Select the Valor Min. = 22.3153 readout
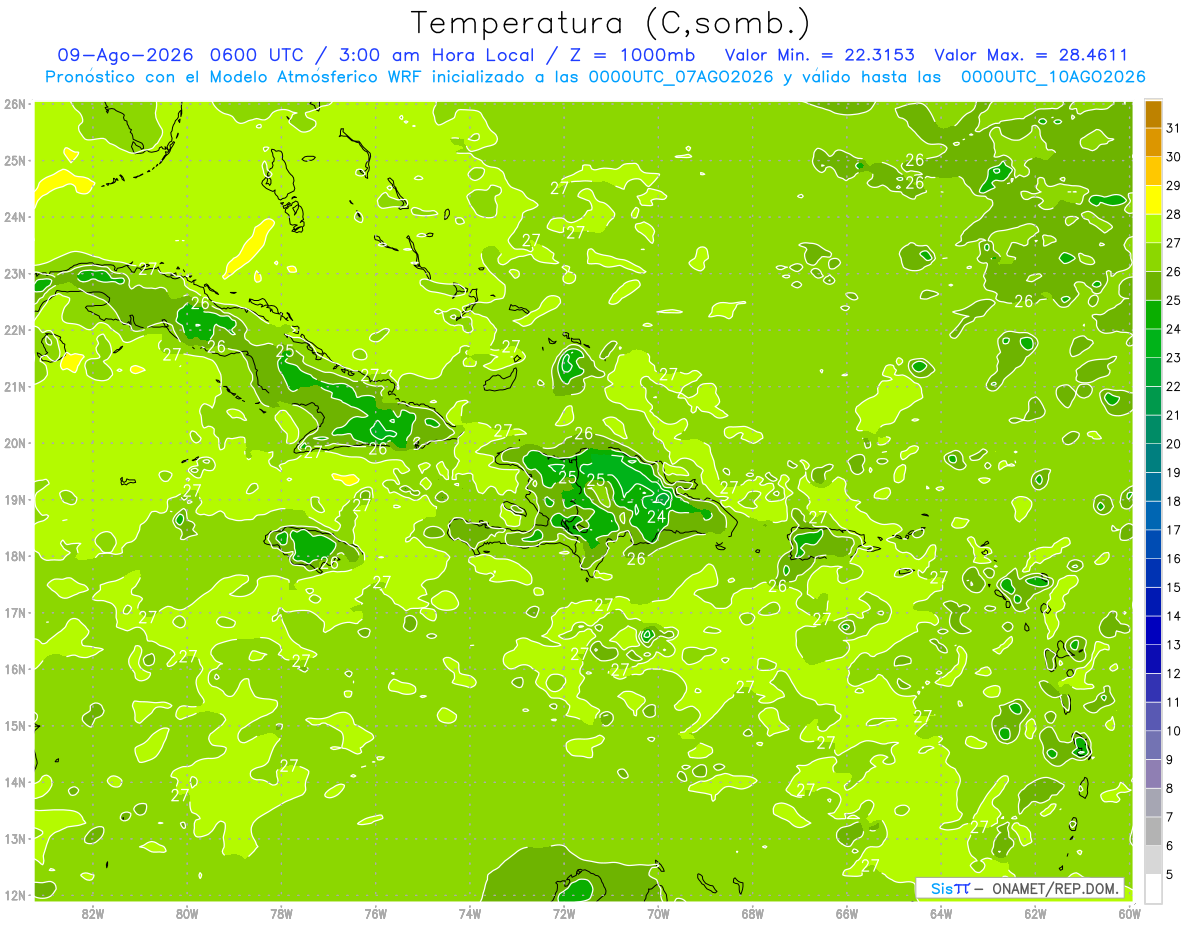The width and height of the screenshot is (1200, 927). 819,55
